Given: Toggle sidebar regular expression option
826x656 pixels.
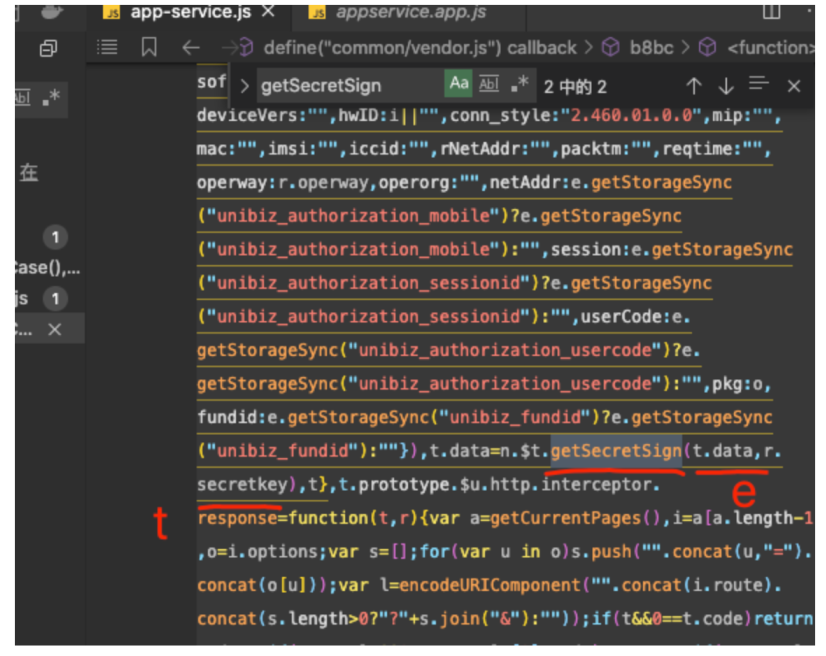Looking at the screenshot, I should coord(52,97).
